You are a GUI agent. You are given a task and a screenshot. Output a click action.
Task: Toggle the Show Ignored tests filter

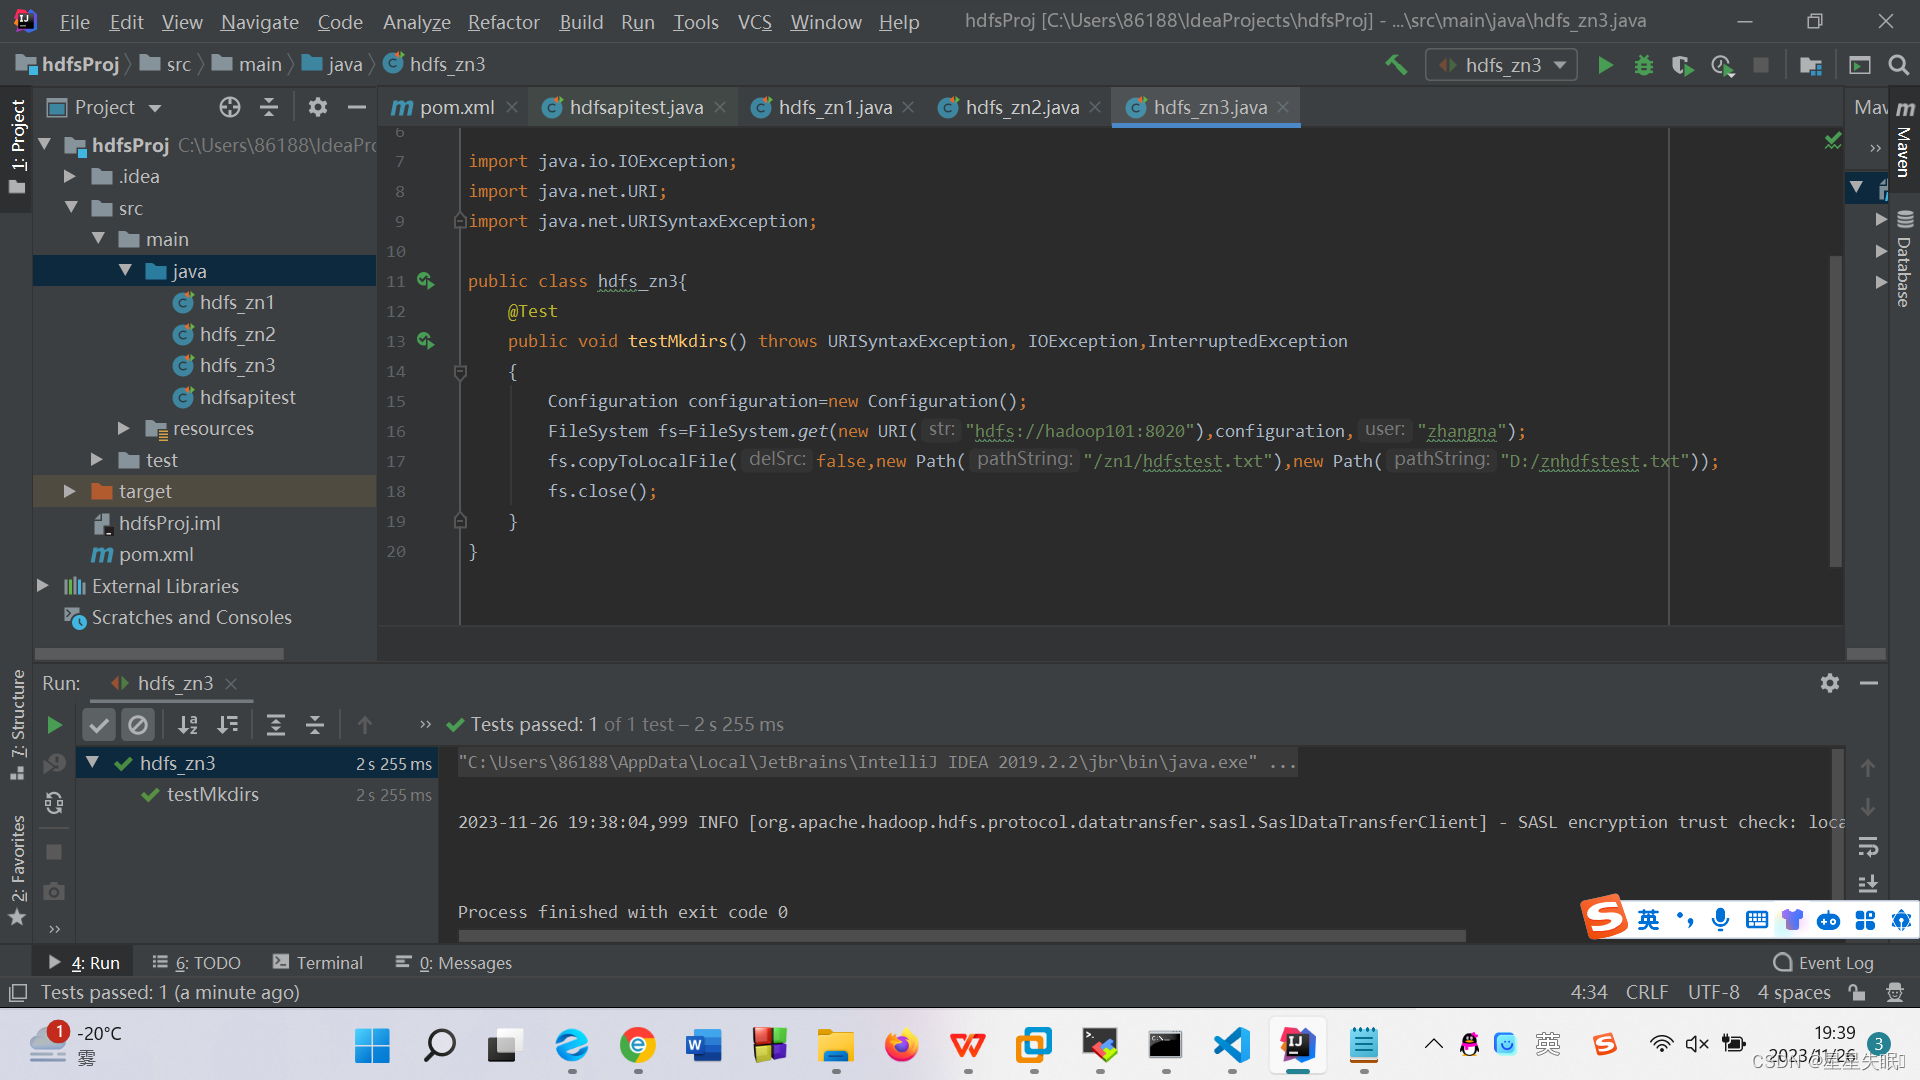pos(138,724)
